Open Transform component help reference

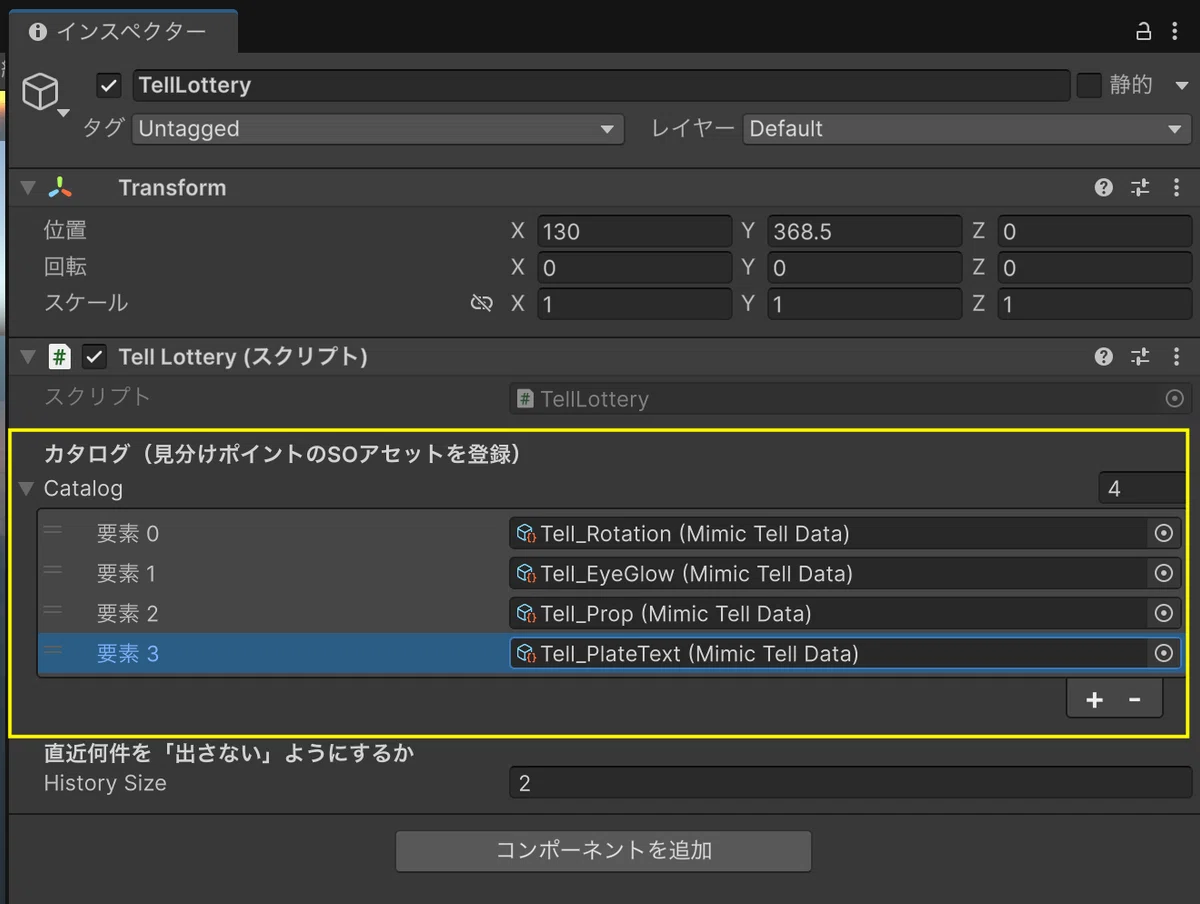[x=1104, y=187]
